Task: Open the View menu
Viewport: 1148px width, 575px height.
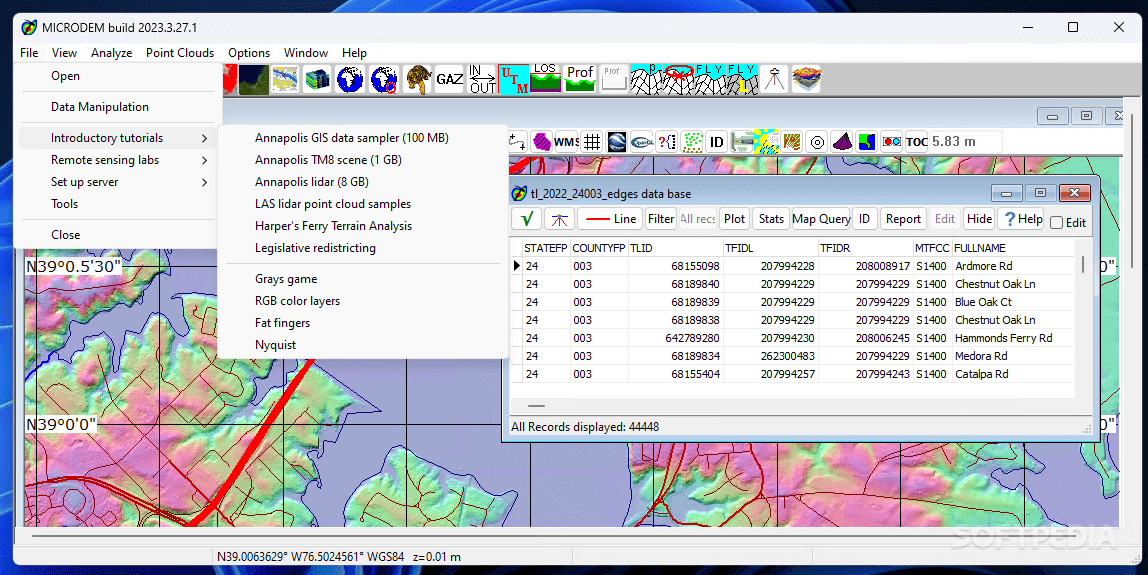Action: coord(64,53)
